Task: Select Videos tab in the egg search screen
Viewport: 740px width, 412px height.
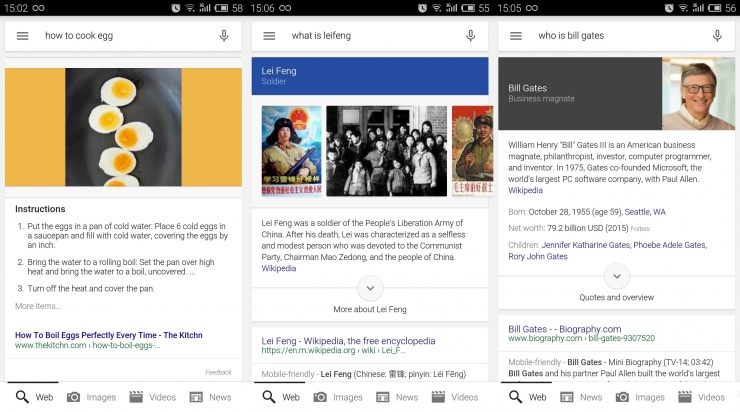Action: tap(152, 397)
